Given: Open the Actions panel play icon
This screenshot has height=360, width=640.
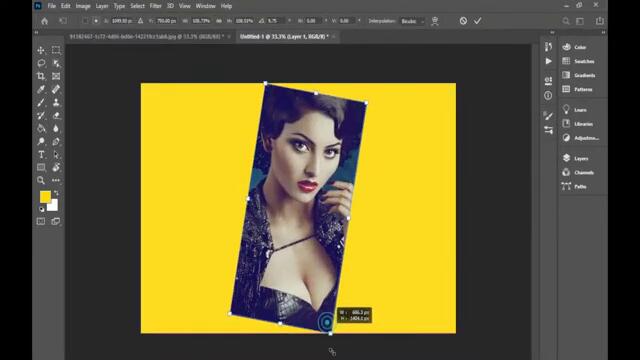Looking at the screenshot, I should pyautogui.click(x=548, y=61).
